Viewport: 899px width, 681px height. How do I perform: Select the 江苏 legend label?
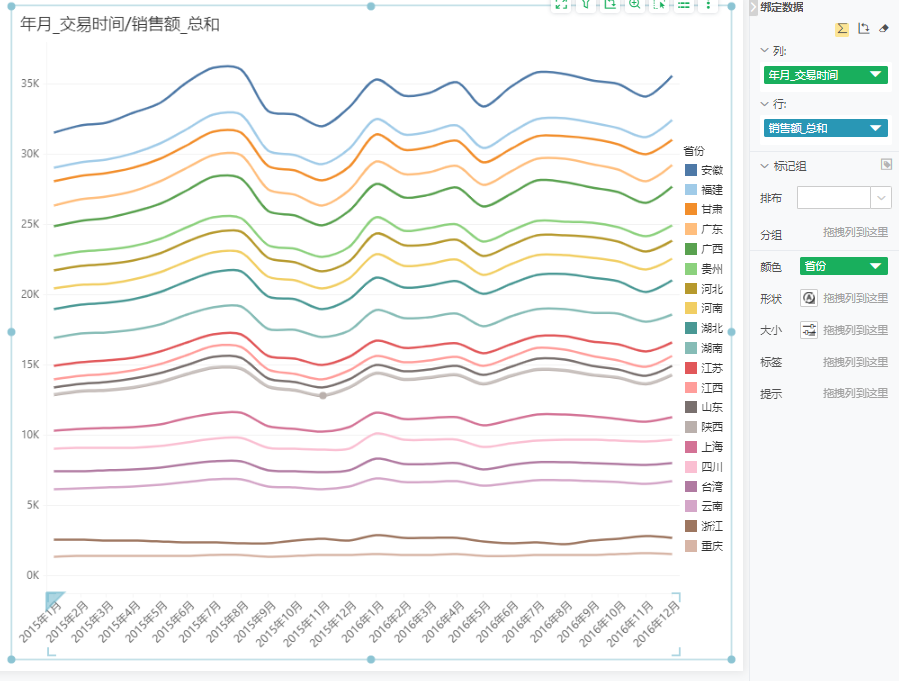[x=712, y=367]
